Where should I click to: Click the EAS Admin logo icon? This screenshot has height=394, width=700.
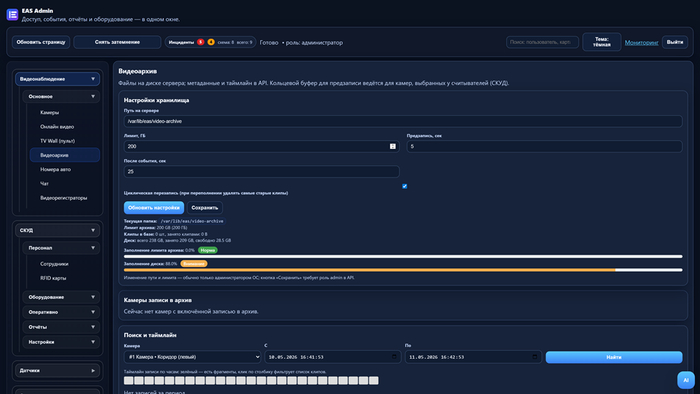12,15
